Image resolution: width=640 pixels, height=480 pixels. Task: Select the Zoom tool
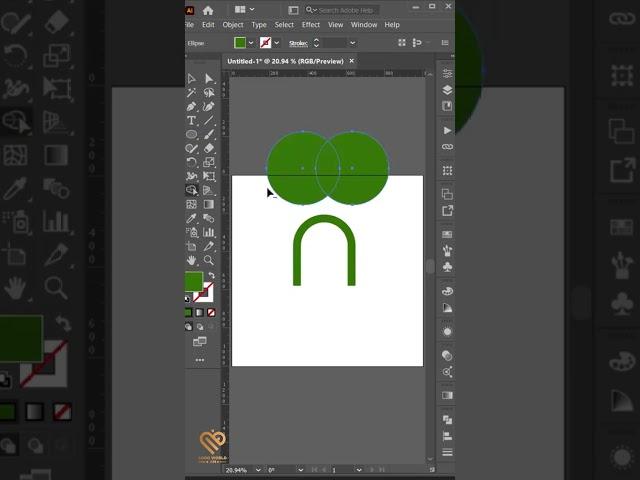tap(209, 260)
